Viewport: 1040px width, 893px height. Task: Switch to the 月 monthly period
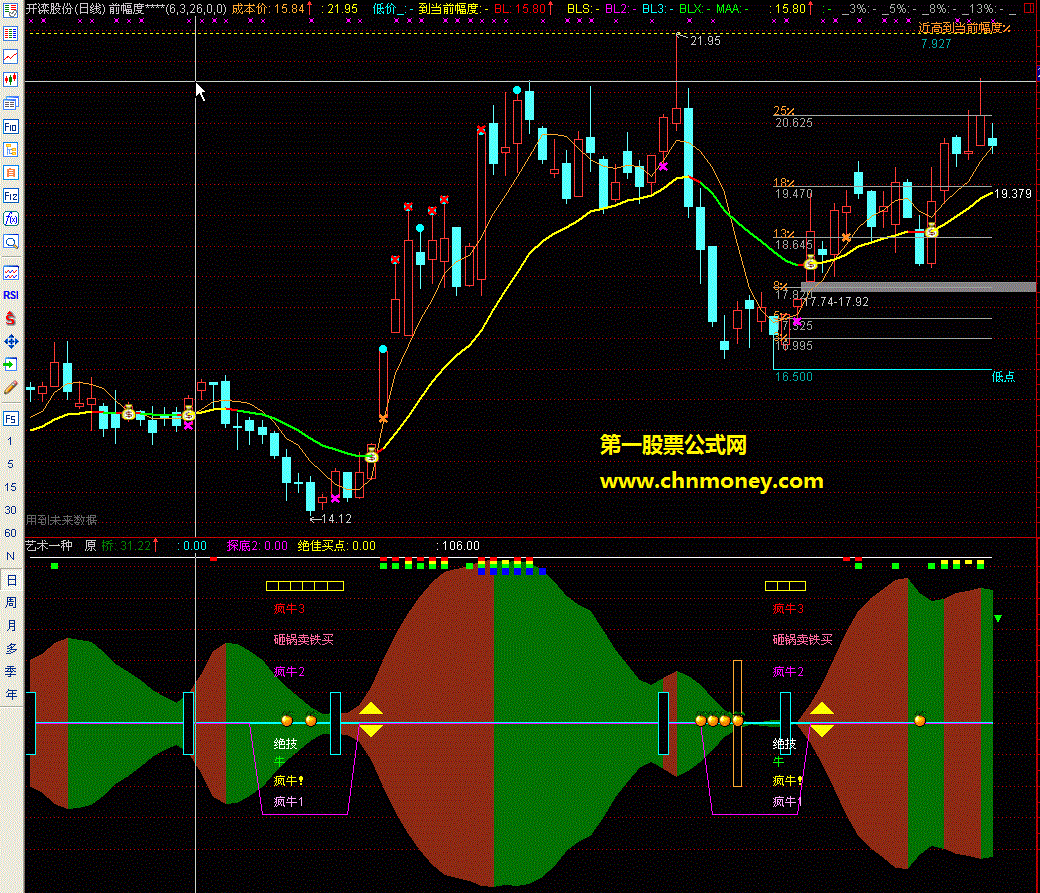coord(11,626)
